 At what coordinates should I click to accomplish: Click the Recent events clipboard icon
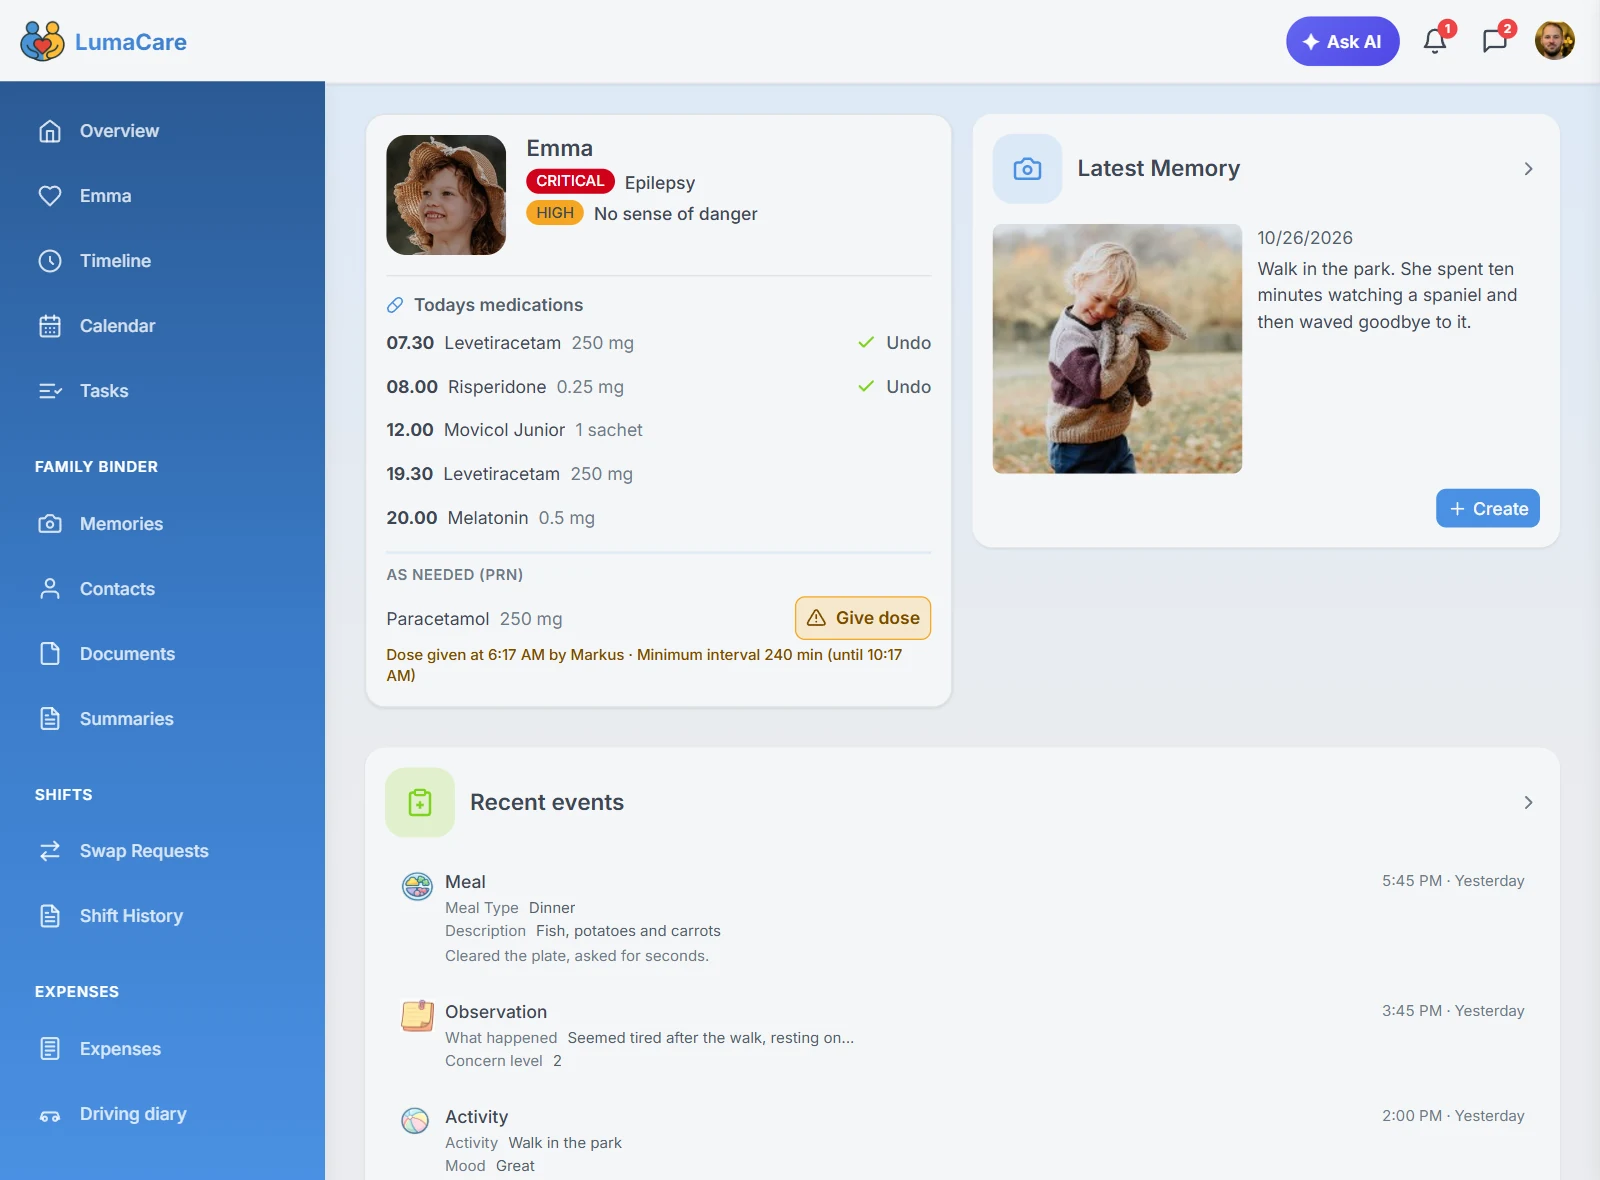[420, 803]
